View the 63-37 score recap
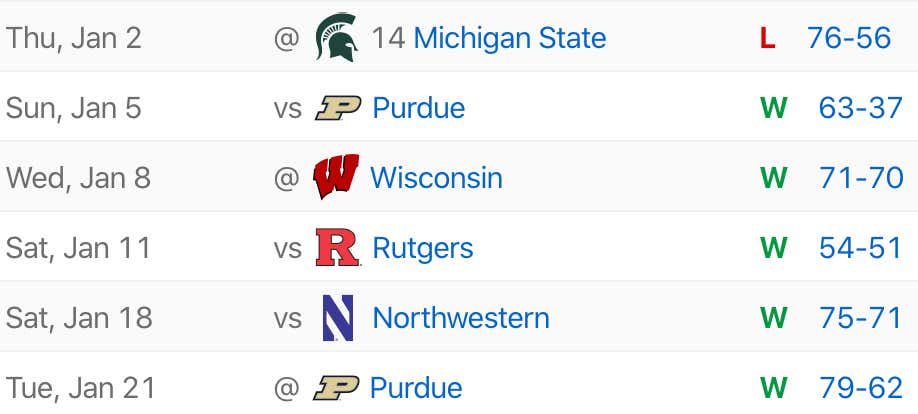Viewport: 918px width, 414px height. click(861, 108)
